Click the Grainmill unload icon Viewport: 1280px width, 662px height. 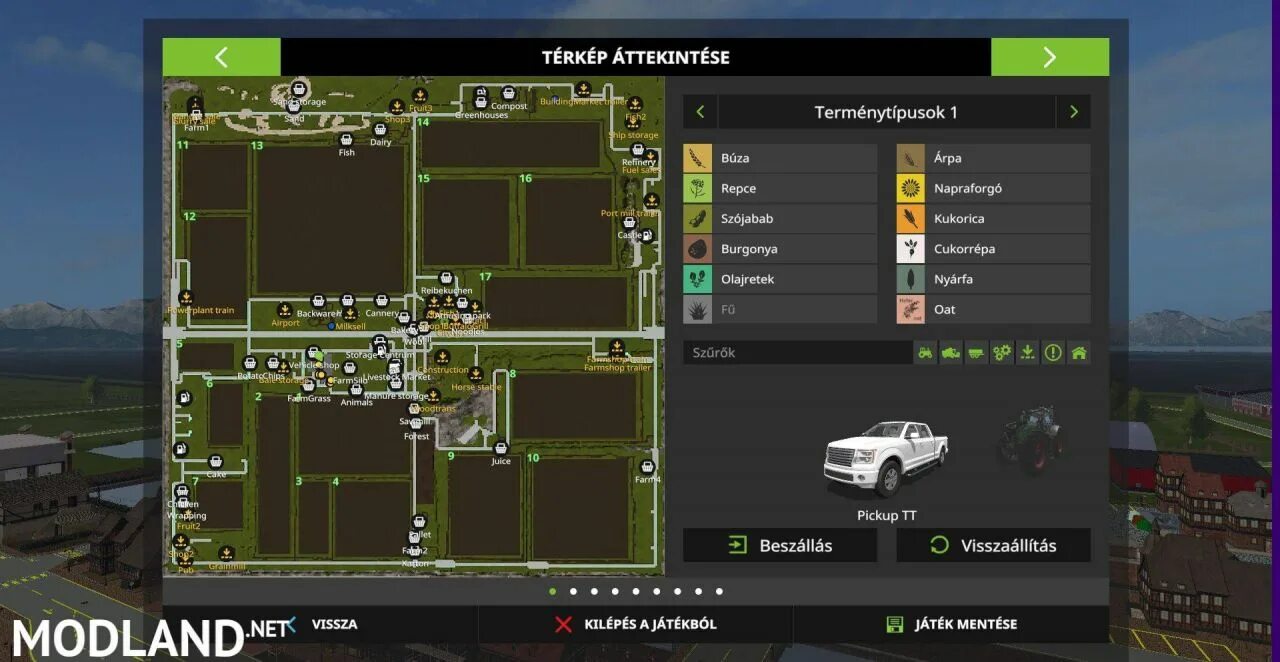(227, 553)
